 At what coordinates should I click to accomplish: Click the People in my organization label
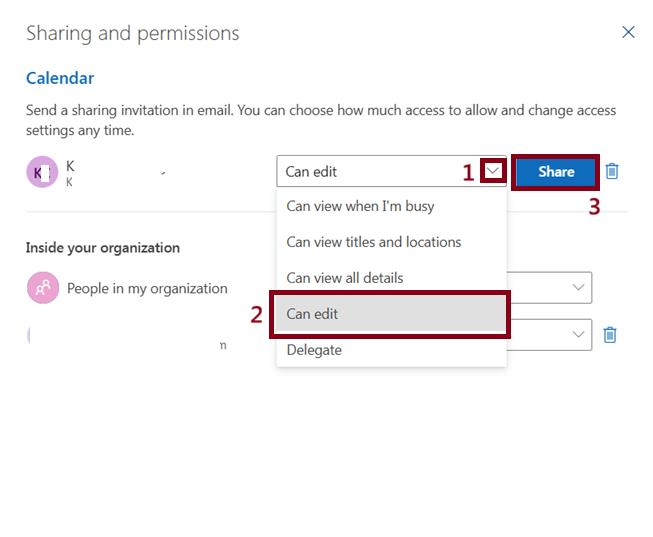click(147, 288)
